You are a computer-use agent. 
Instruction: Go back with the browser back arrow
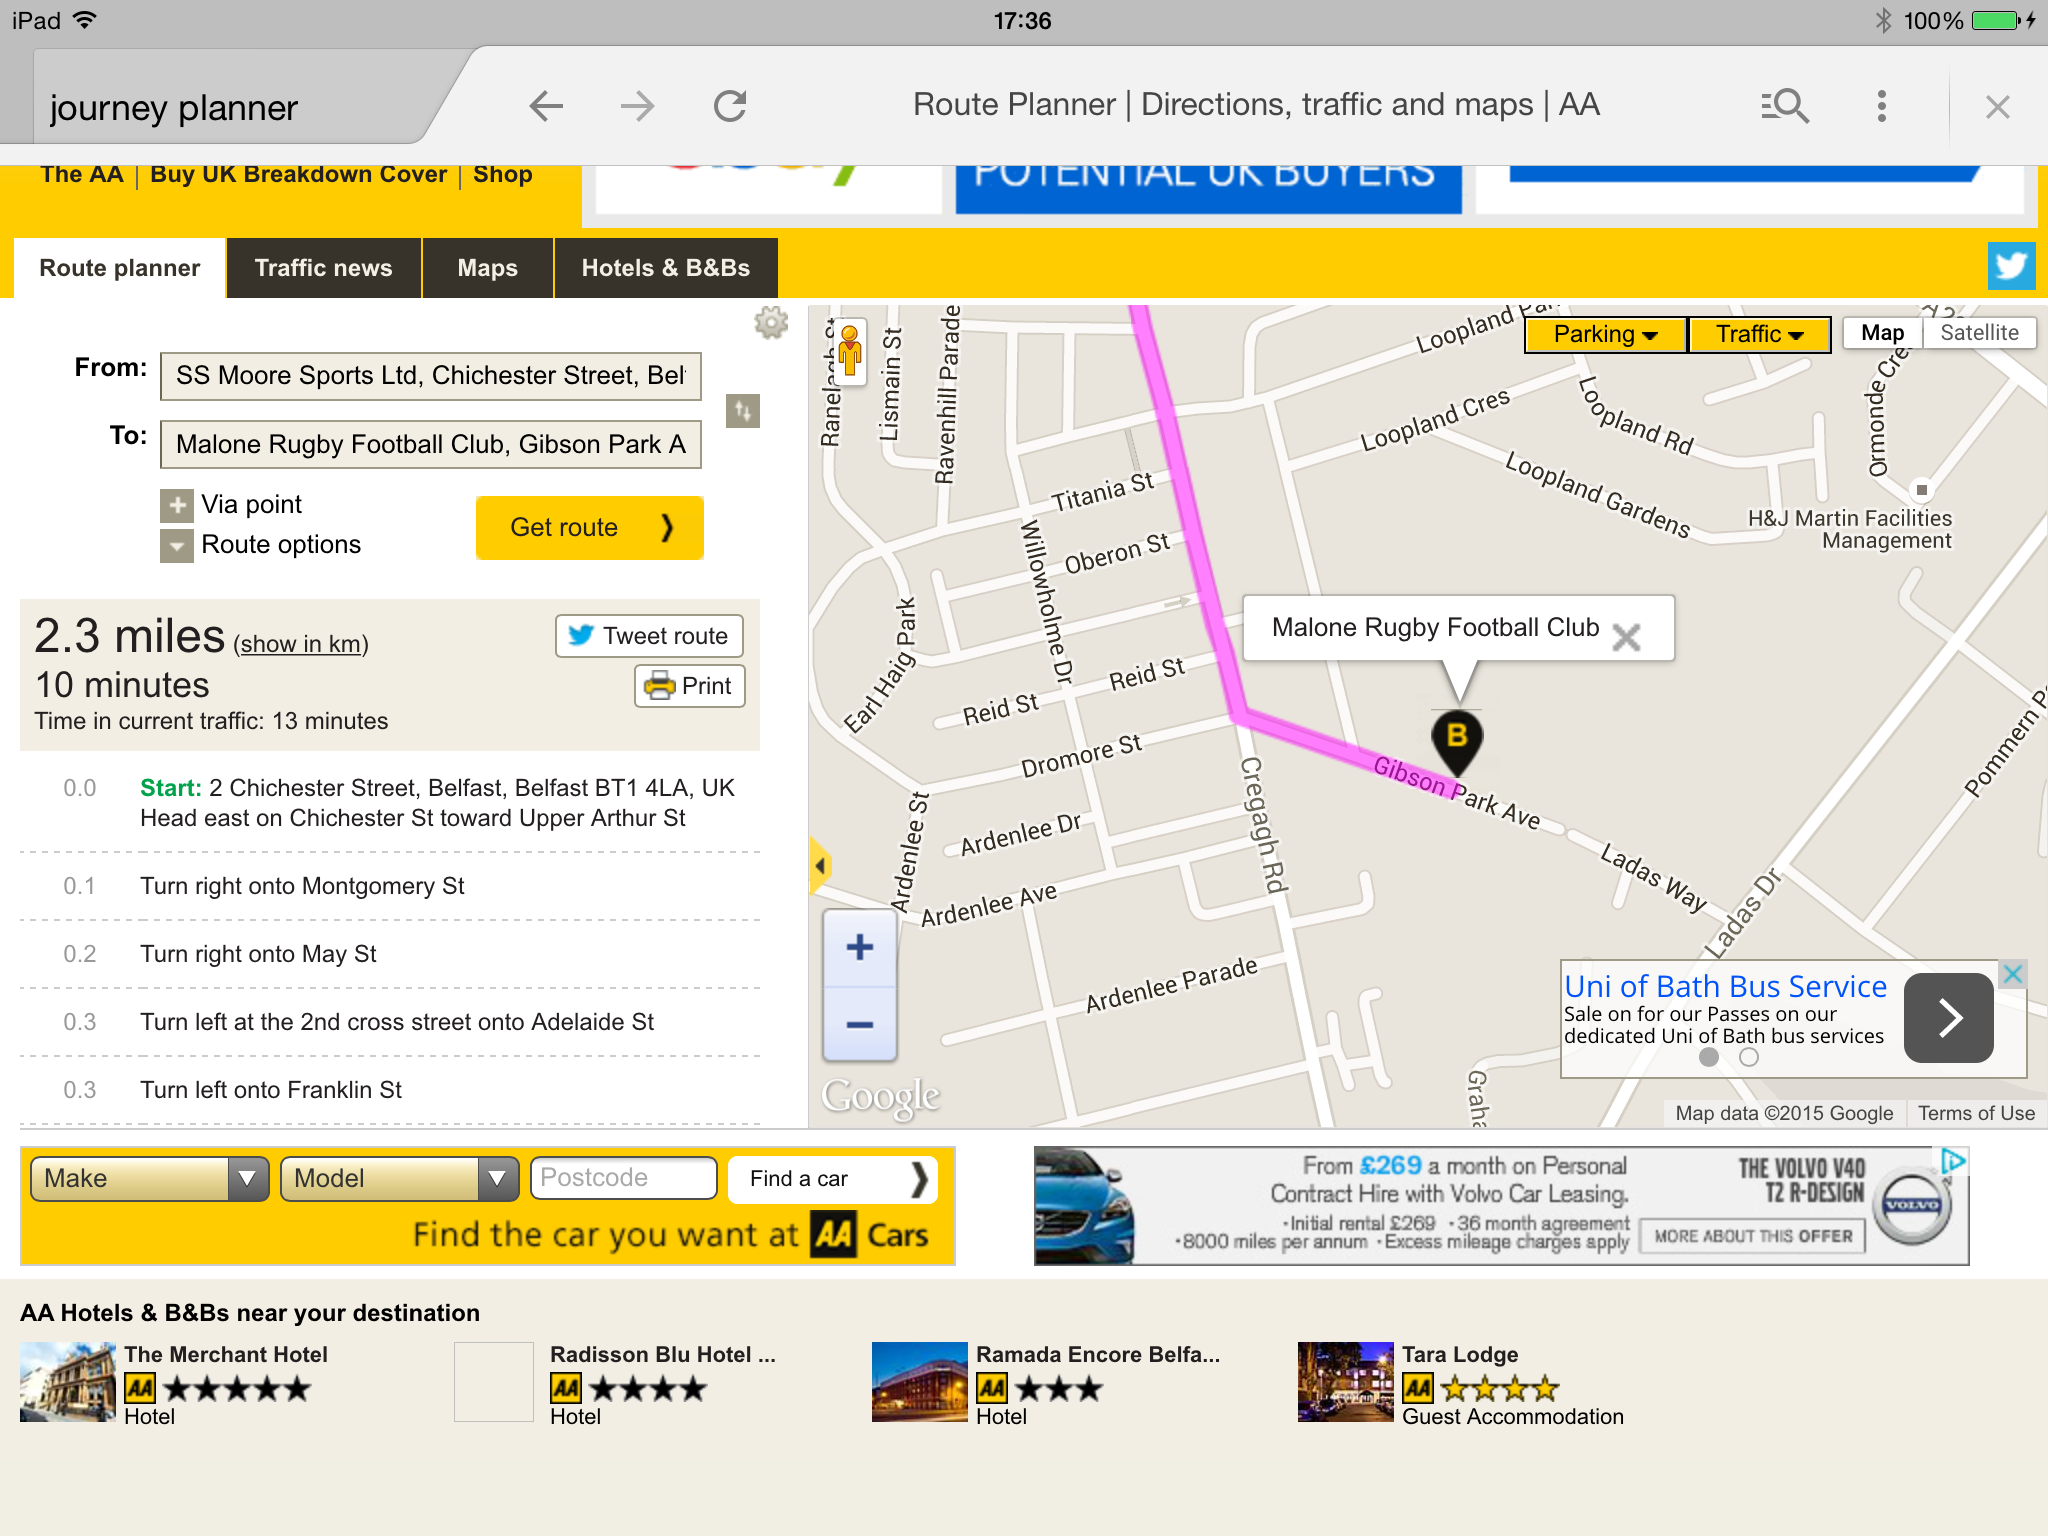click(x=546, y=105)
